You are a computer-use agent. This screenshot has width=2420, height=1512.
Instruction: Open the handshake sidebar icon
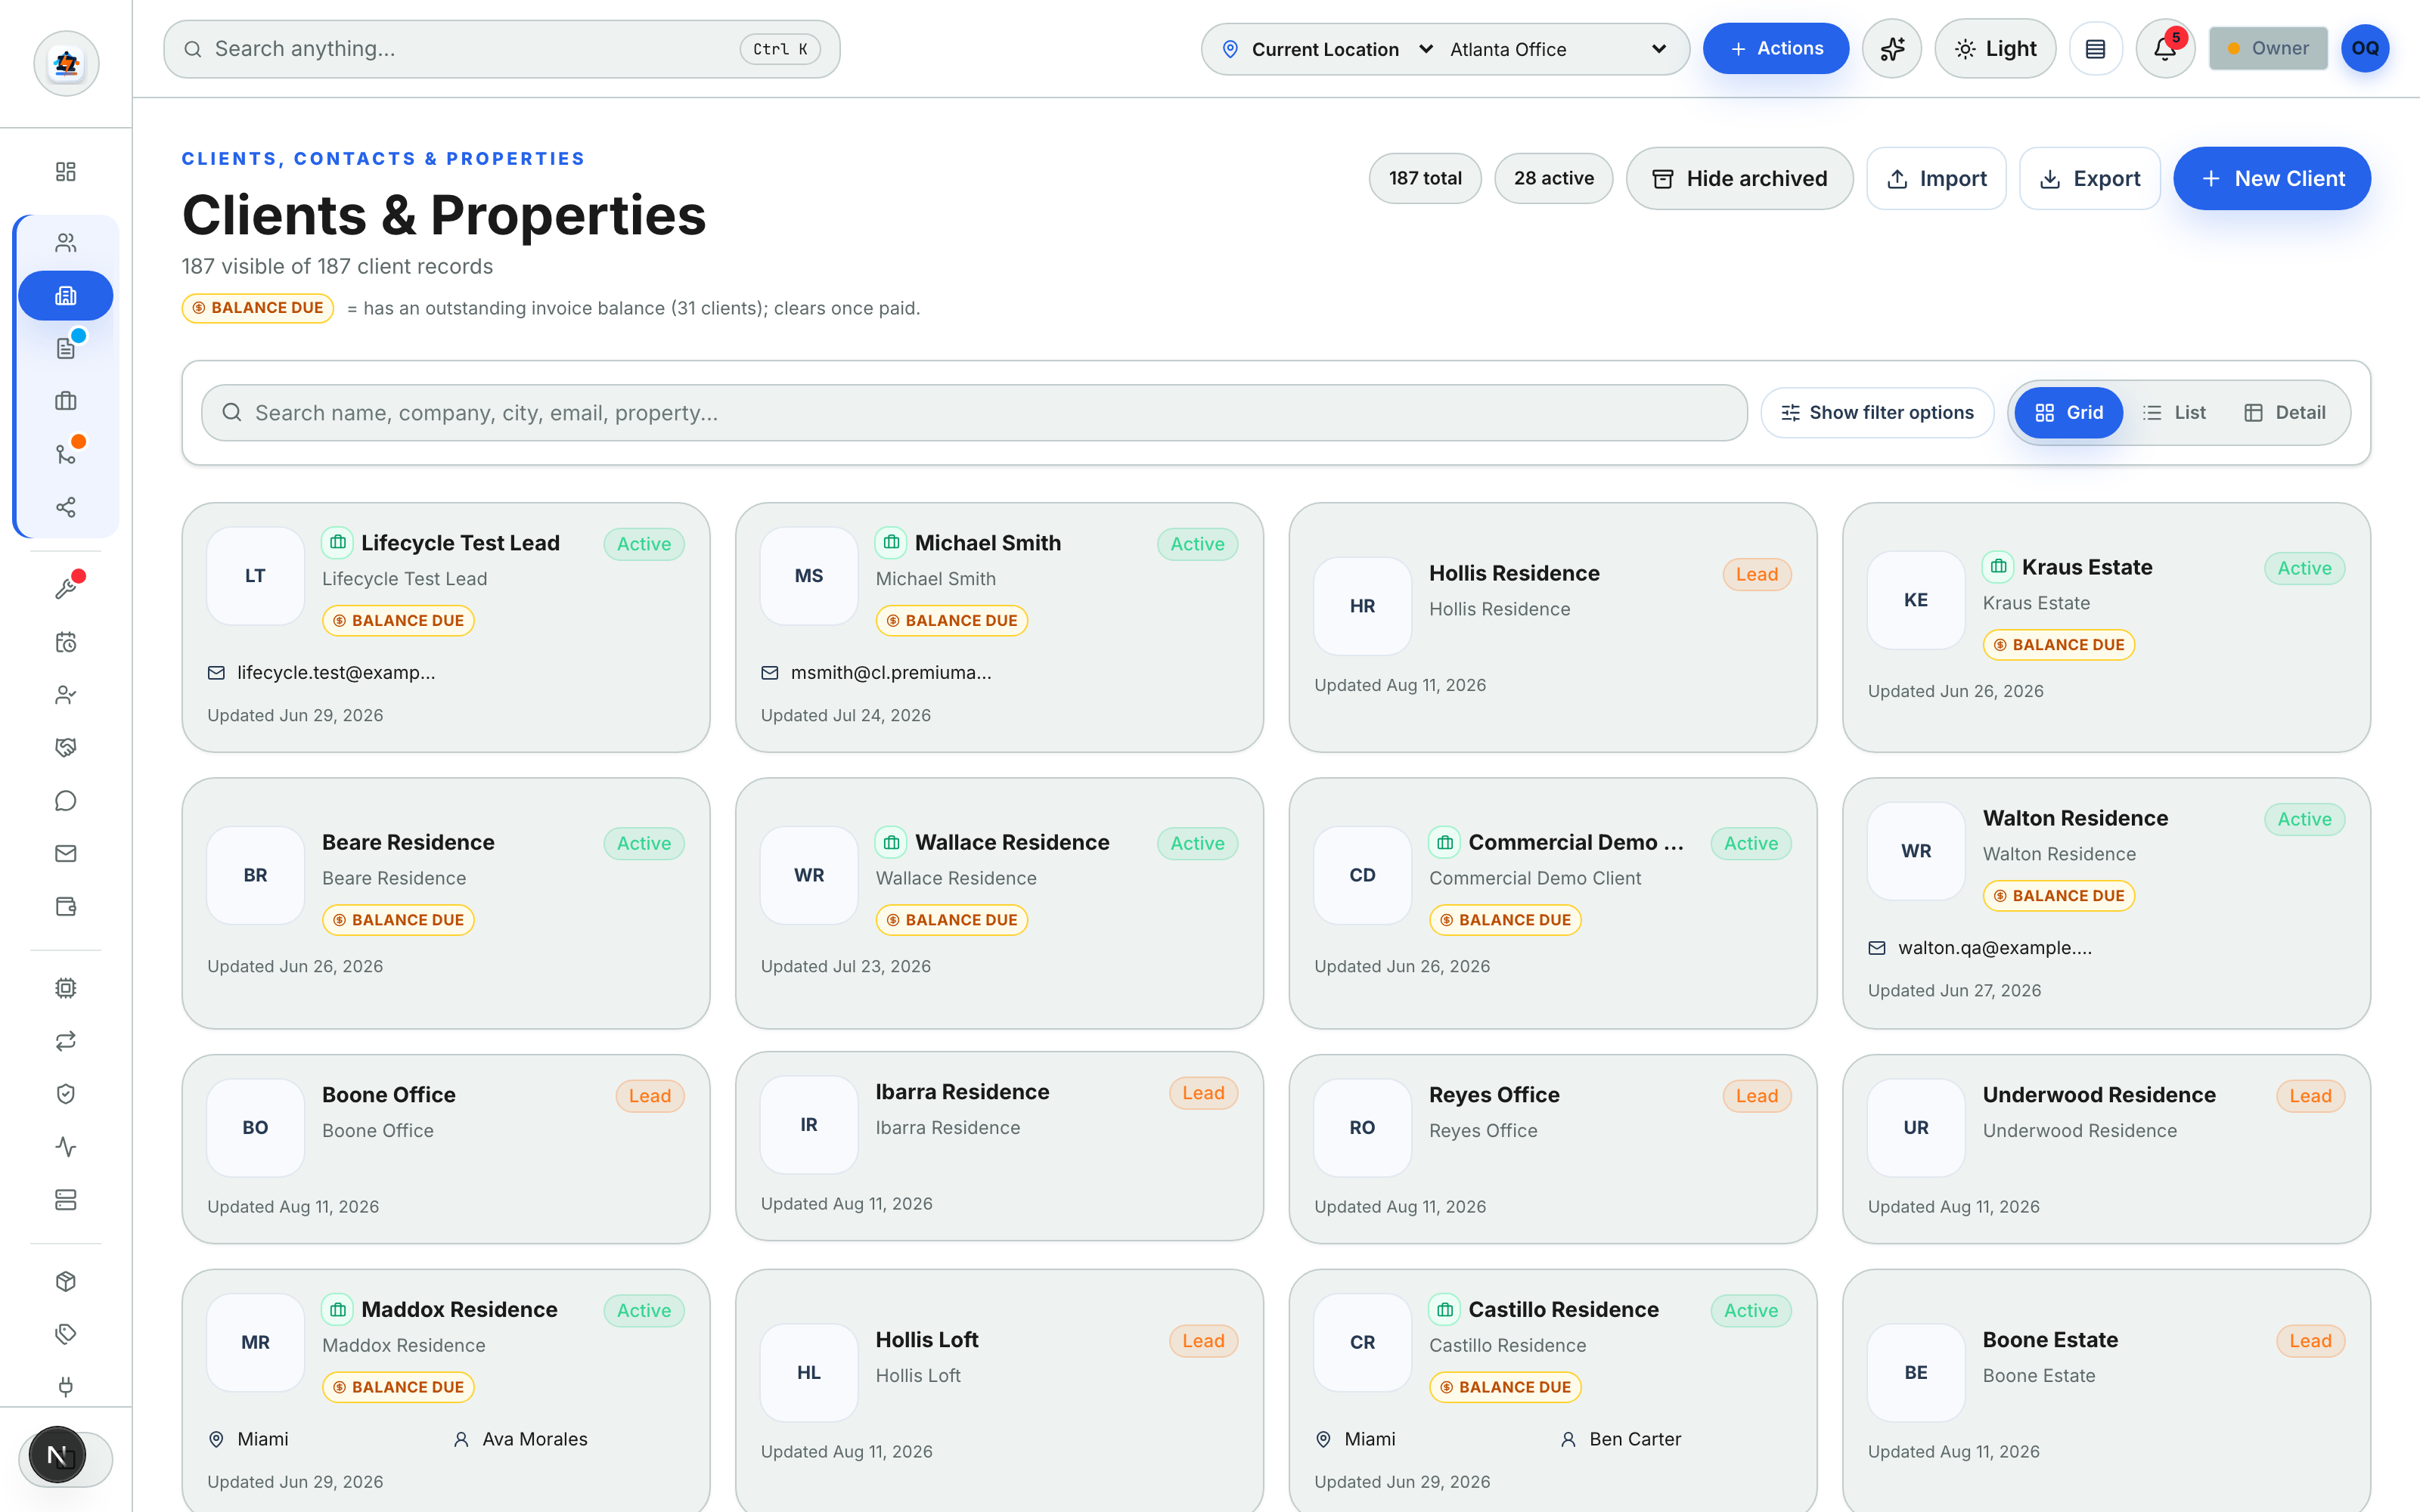(x=66, y=747)
